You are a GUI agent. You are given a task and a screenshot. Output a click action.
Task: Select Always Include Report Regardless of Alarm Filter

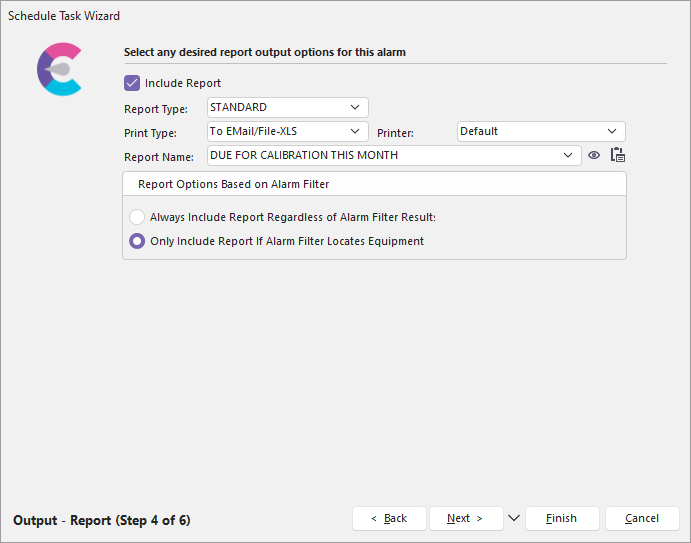coord(137,217)
